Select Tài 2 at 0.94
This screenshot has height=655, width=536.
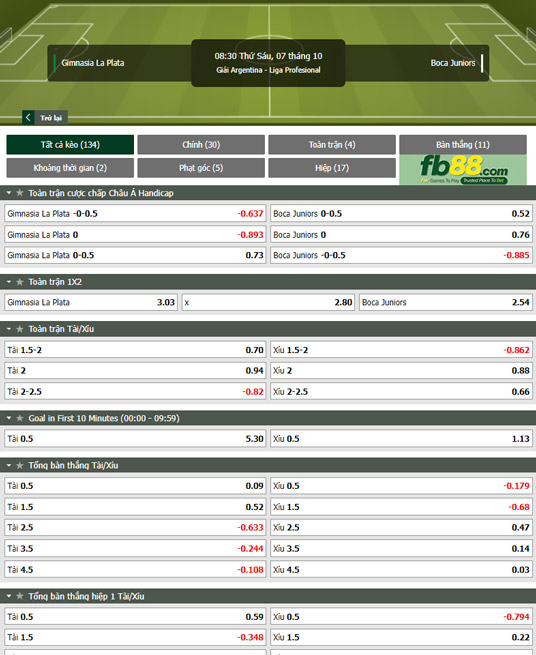[x=135, y=371]
